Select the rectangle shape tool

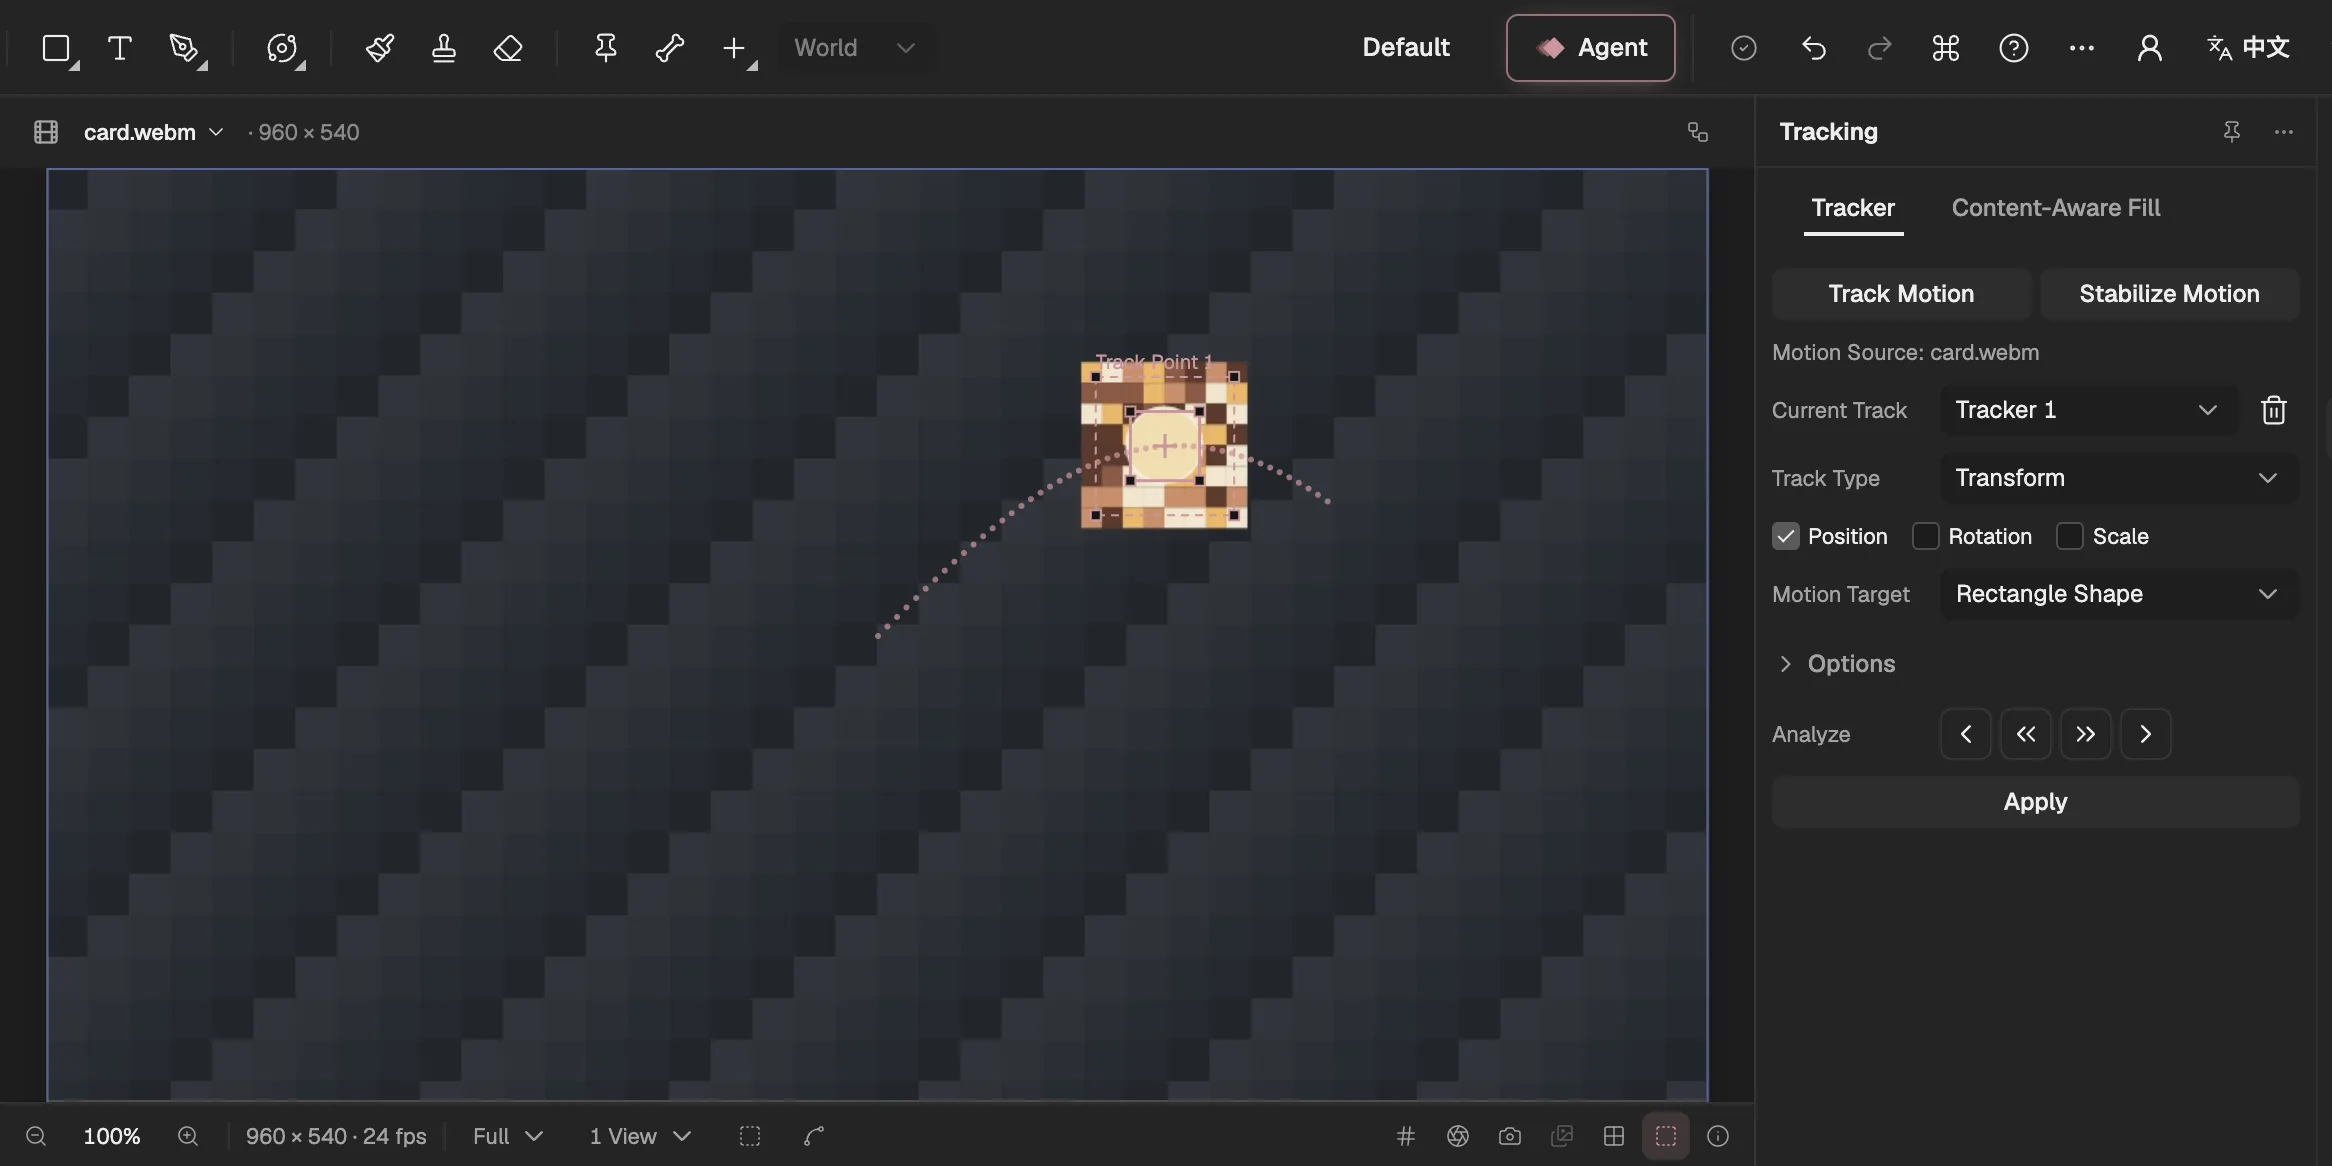(57, 48)
